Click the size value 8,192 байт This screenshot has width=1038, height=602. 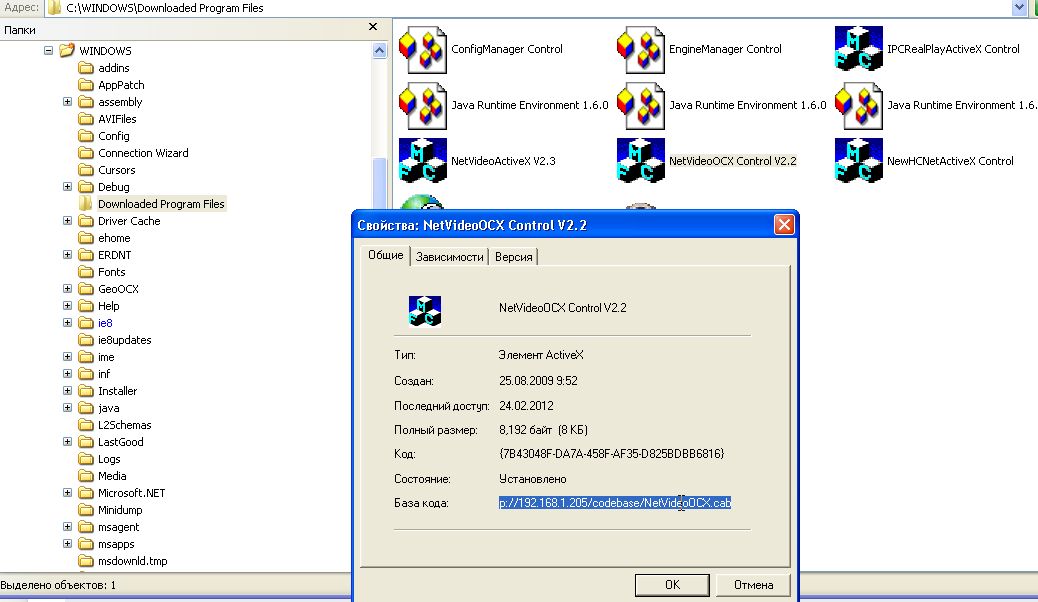543,430
